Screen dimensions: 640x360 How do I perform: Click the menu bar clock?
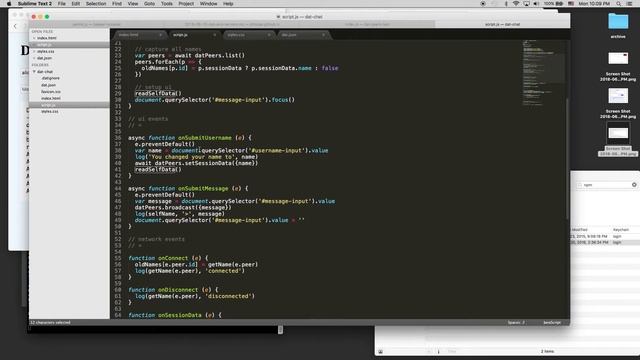[594, 4]
